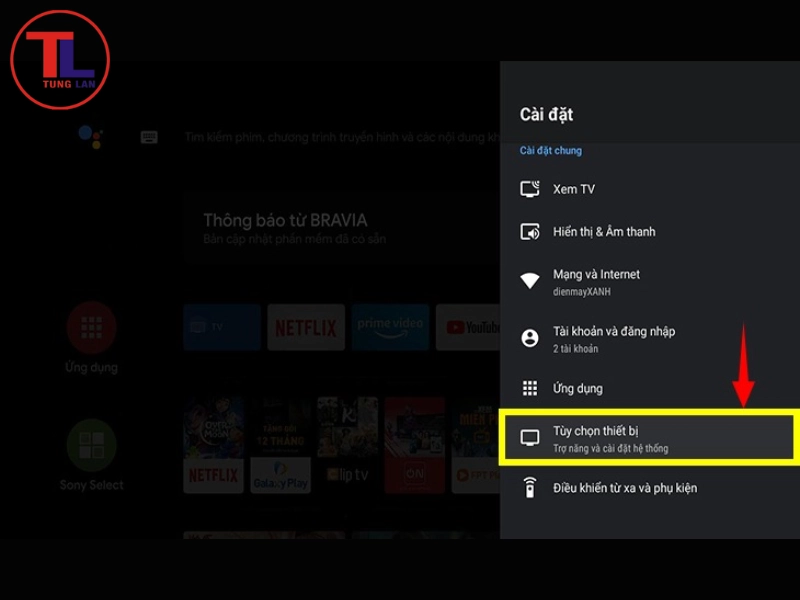
Task: Open the Xem TV settings icon
Action: point(531,189)
